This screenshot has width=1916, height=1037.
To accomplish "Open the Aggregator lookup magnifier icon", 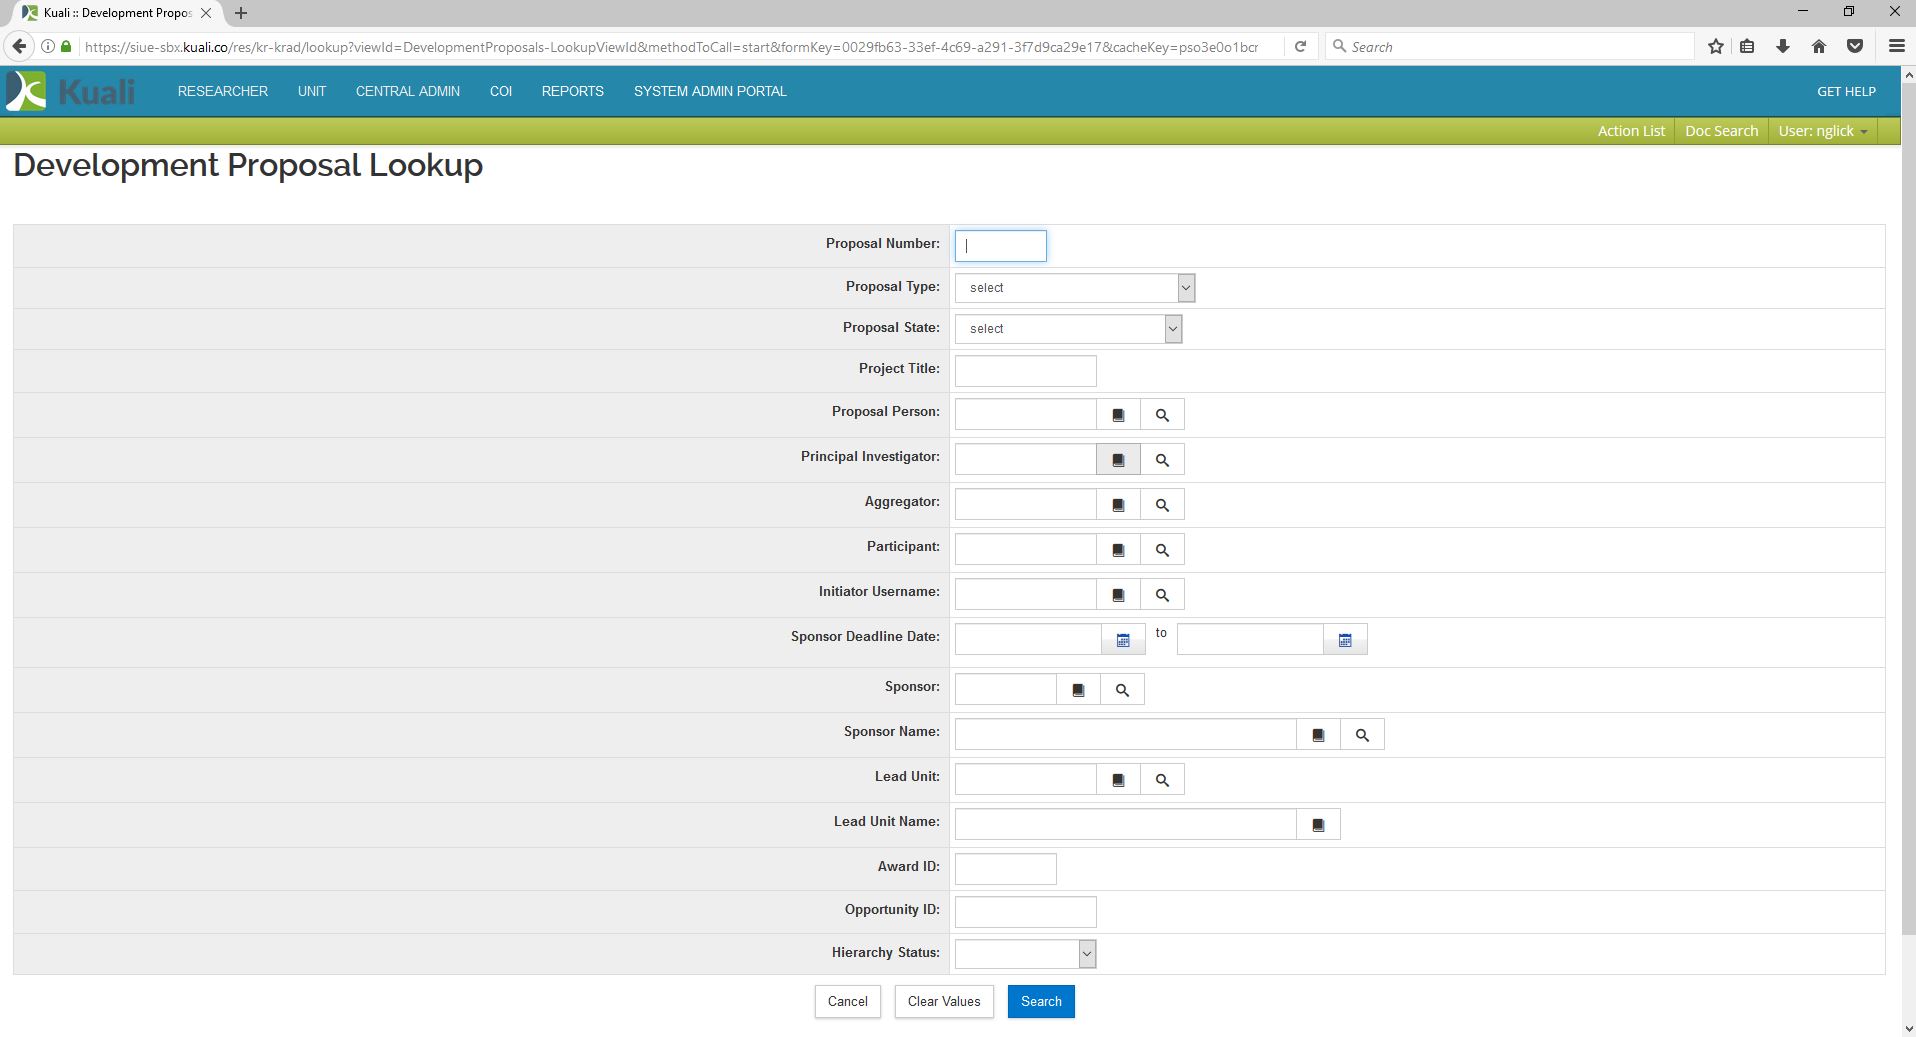I will (1162, 505).
